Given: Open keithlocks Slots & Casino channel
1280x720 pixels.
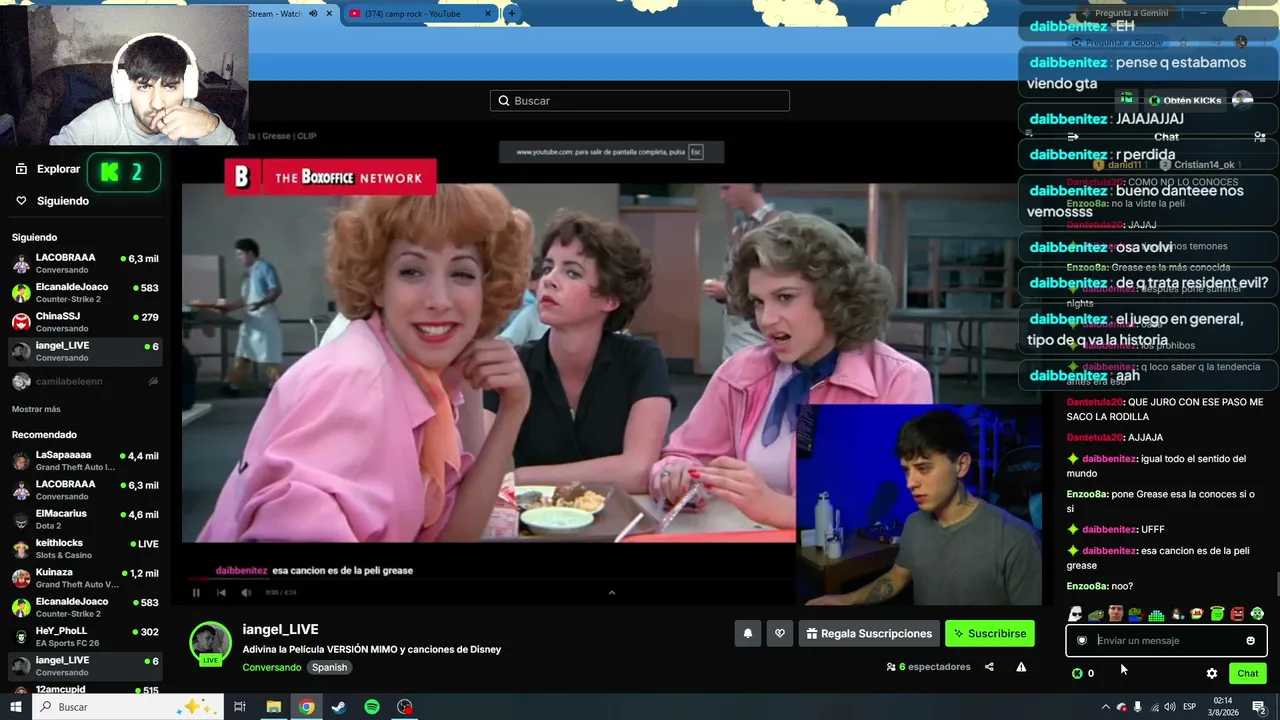Looking at the screenshot, I should tap(85, 549).
